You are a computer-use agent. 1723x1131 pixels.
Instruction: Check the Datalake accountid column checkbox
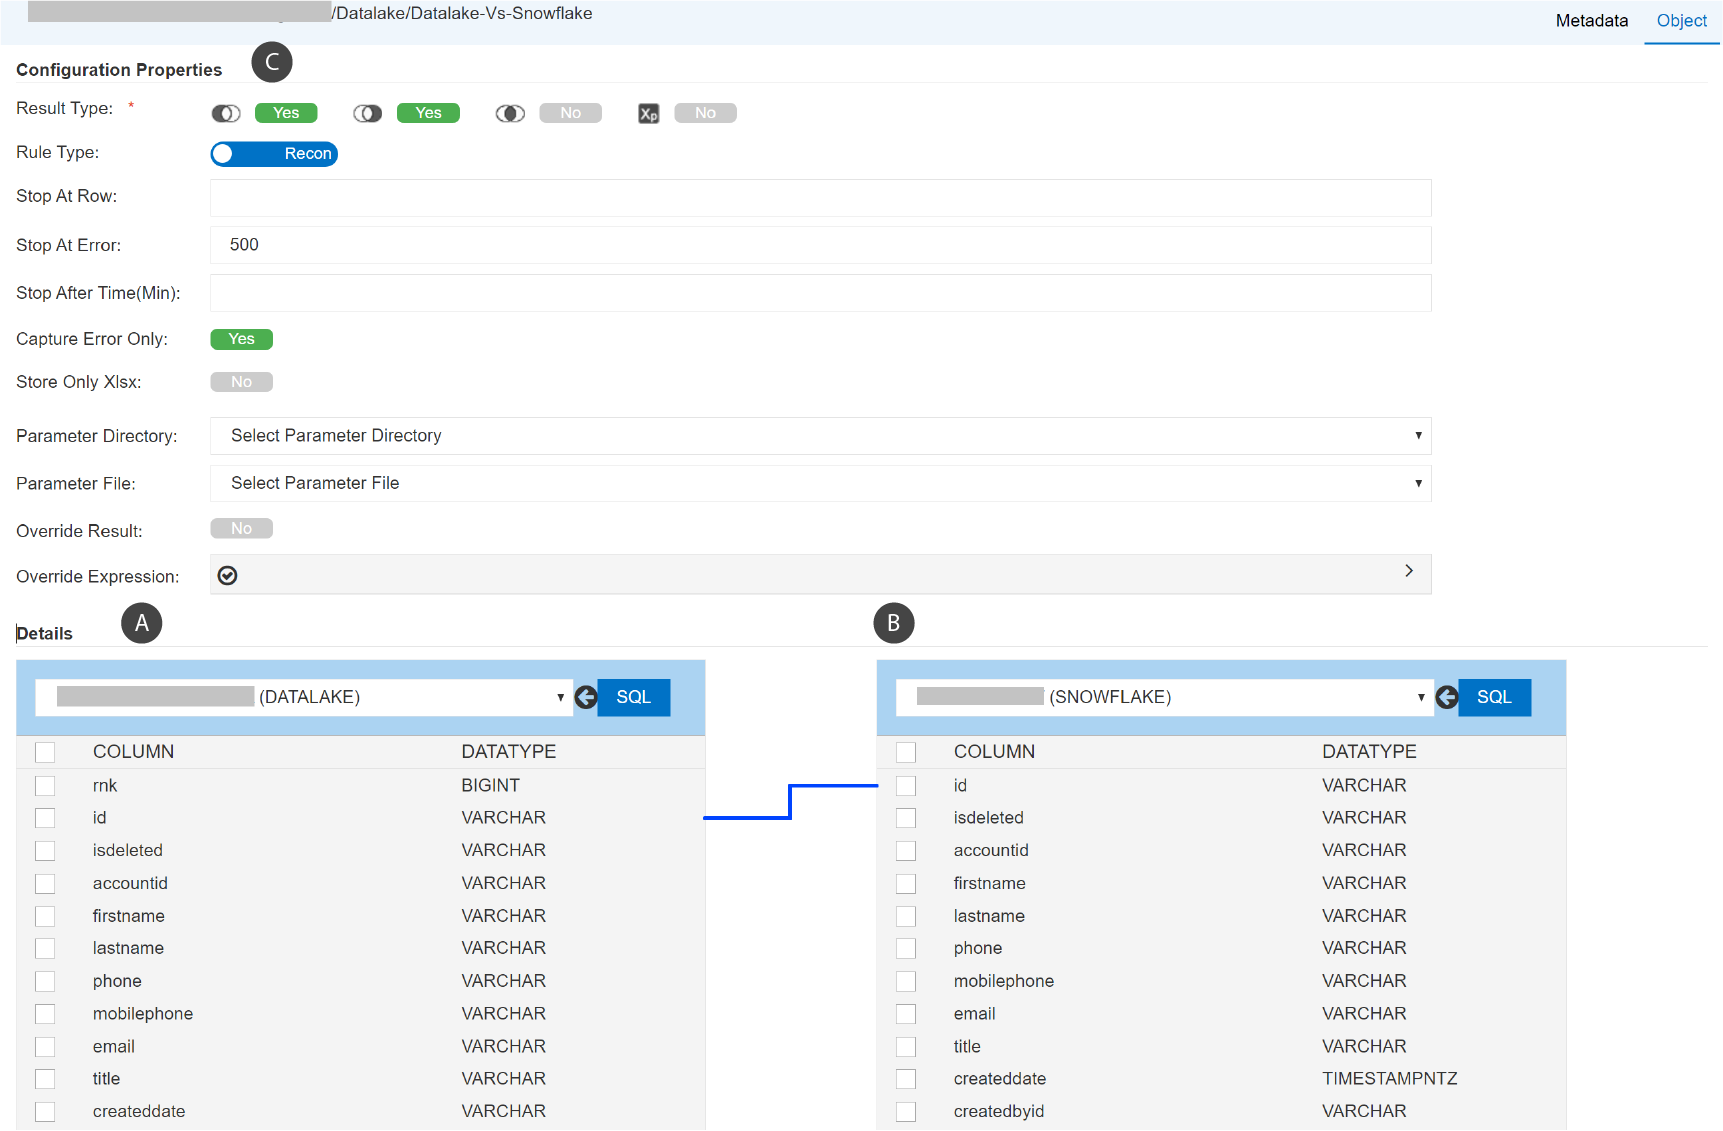pyautogui.click(x=45, y=884)
